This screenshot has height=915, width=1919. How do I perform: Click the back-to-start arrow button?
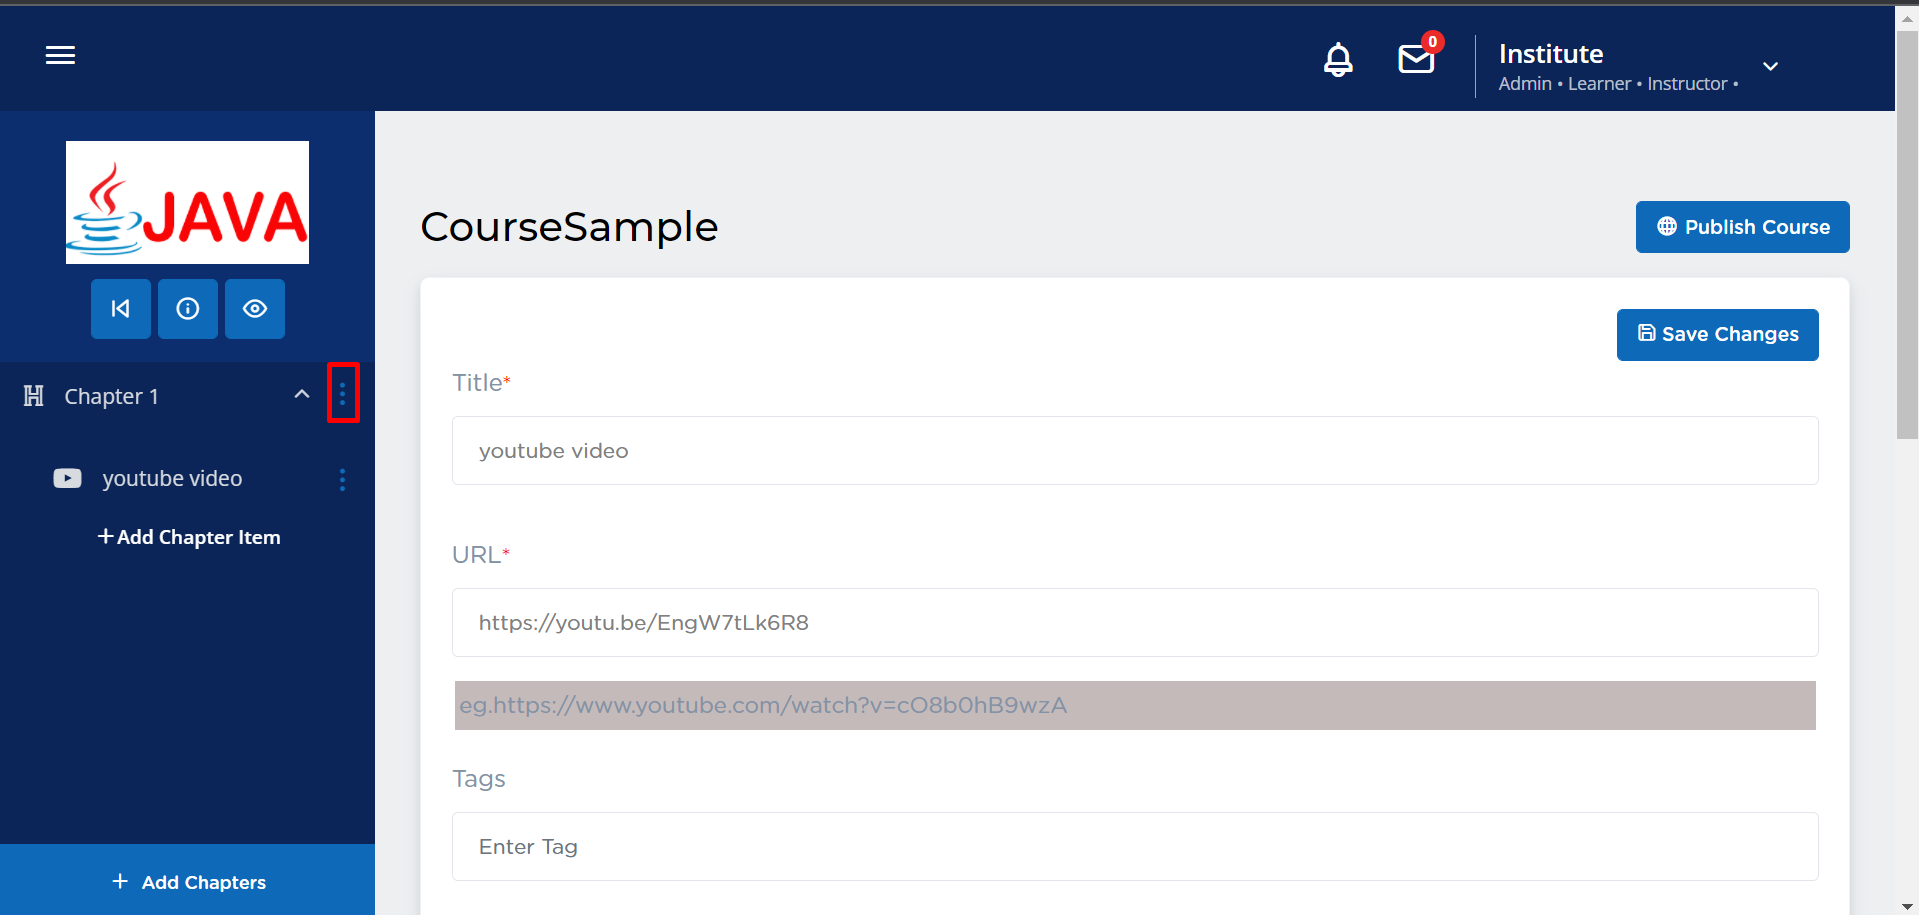[121, 309]
